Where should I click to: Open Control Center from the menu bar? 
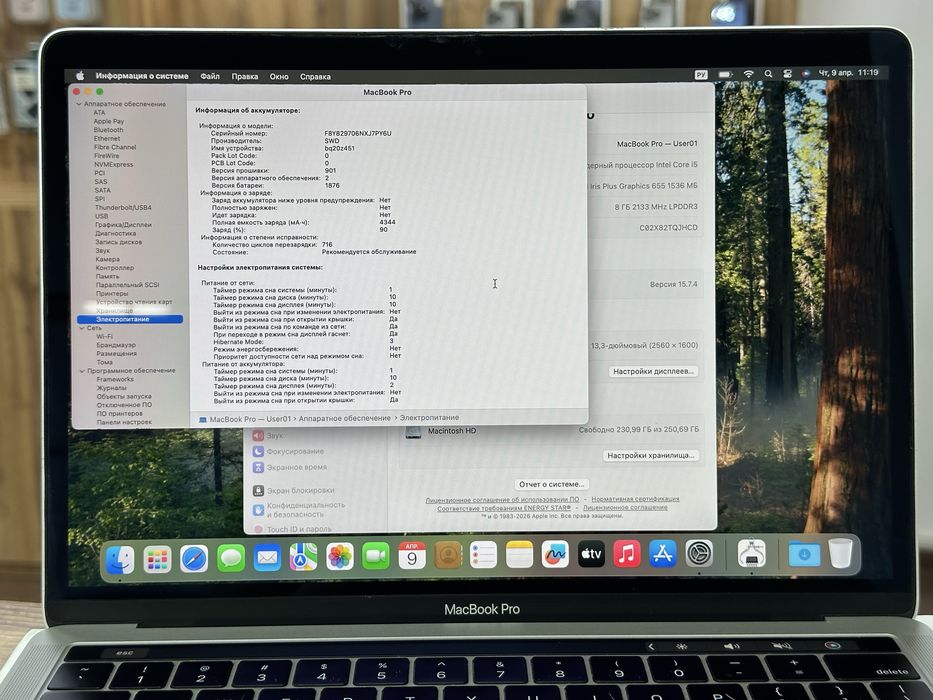tap(787, 74)
